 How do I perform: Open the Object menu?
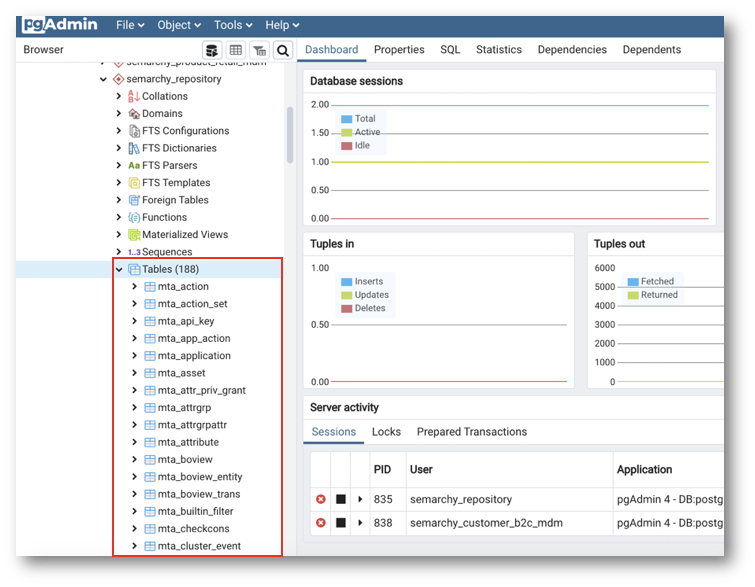click(x=179, y=25)
